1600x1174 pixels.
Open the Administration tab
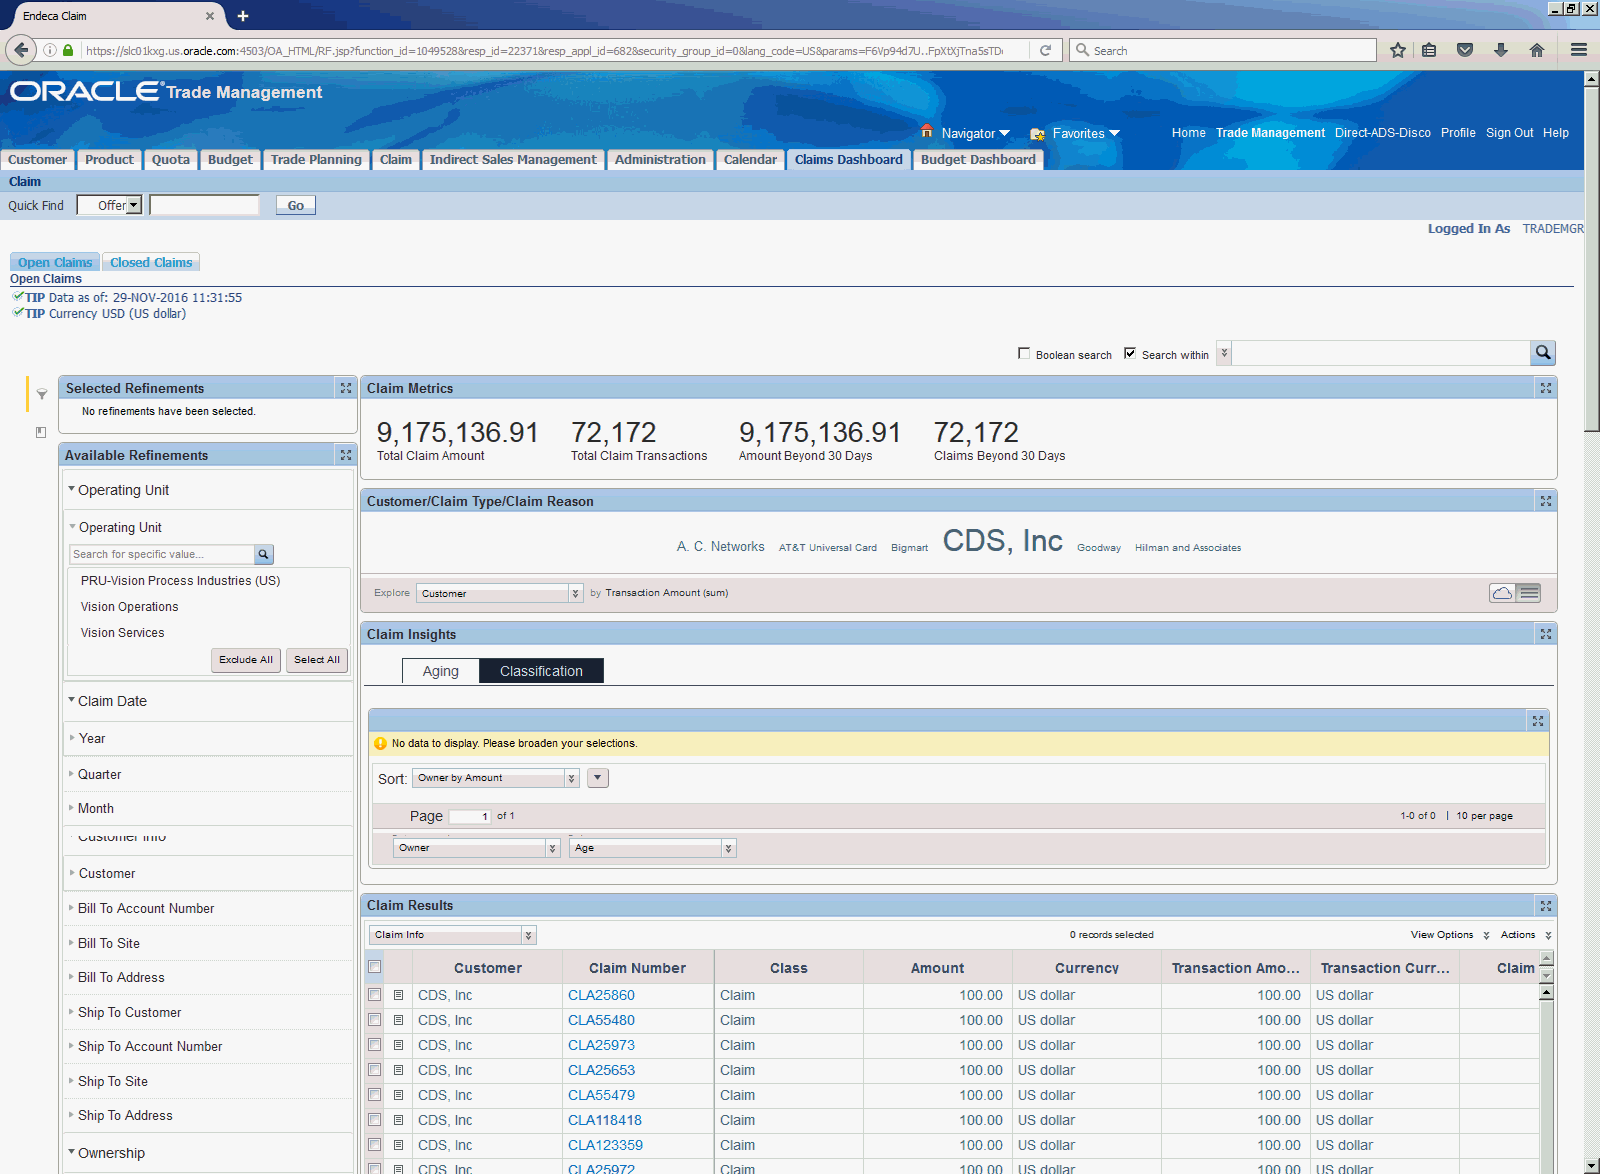tap(660, 159)
